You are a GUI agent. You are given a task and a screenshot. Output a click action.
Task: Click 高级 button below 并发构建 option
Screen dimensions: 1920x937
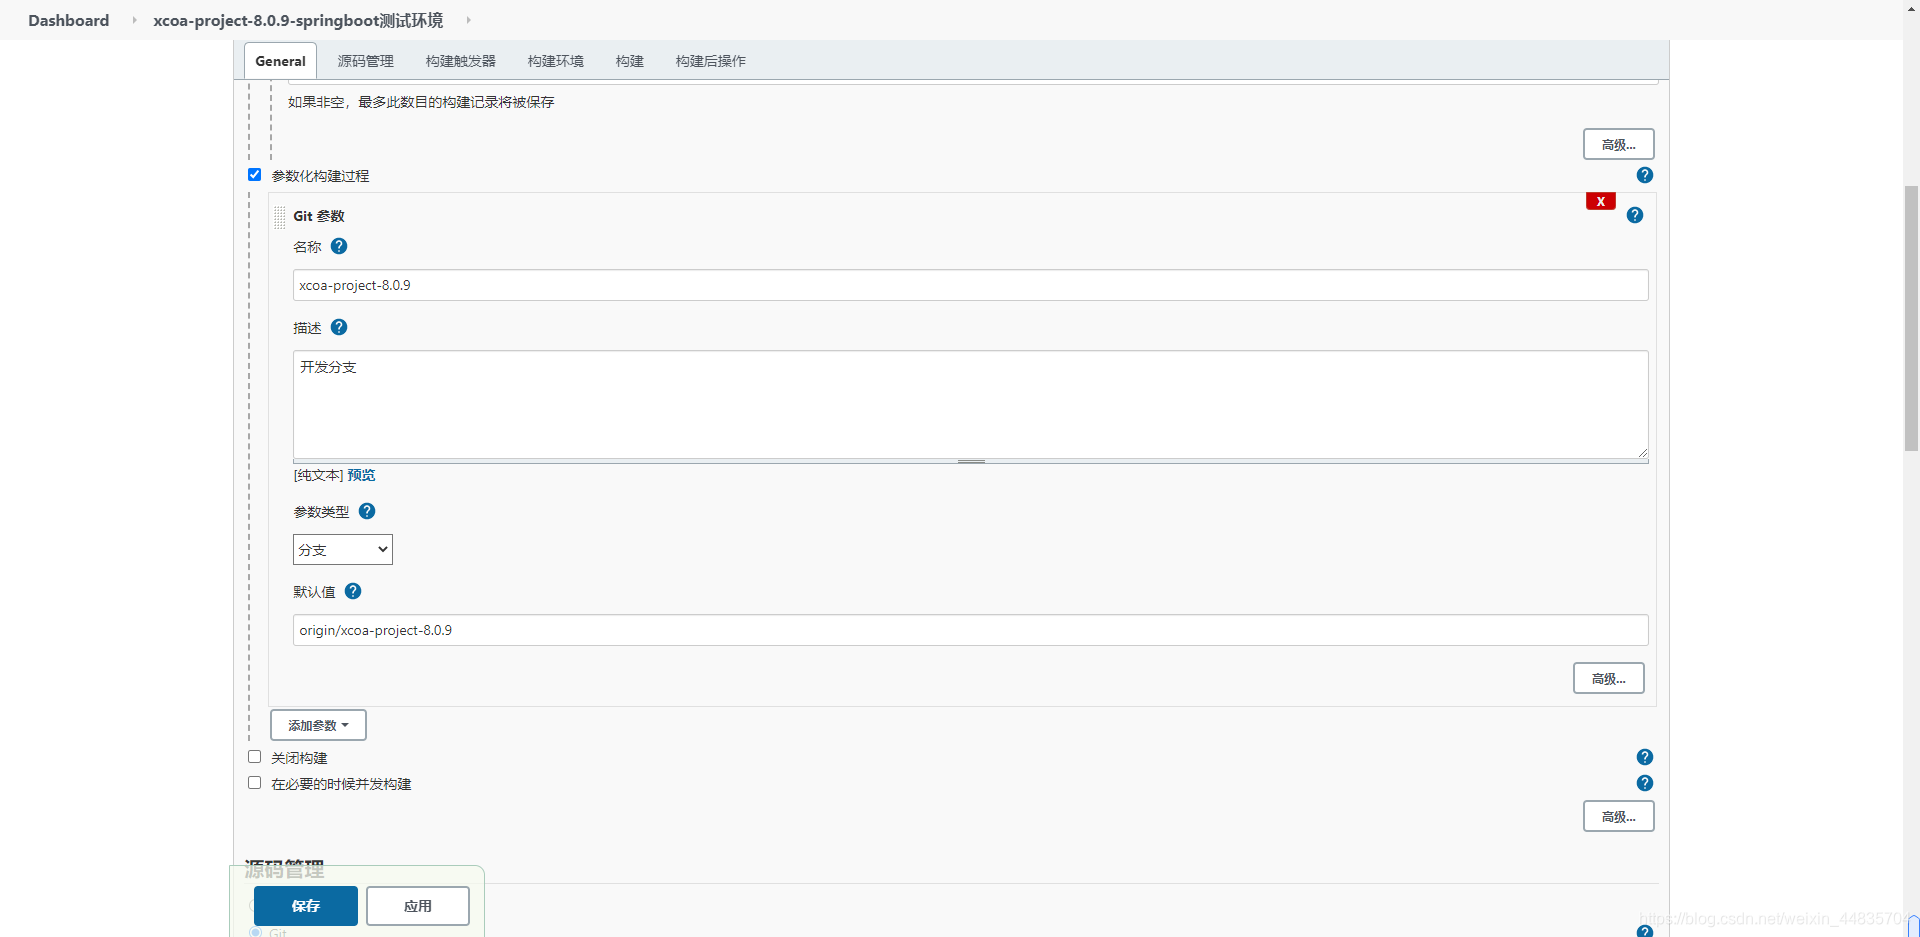click(1618, 816)
